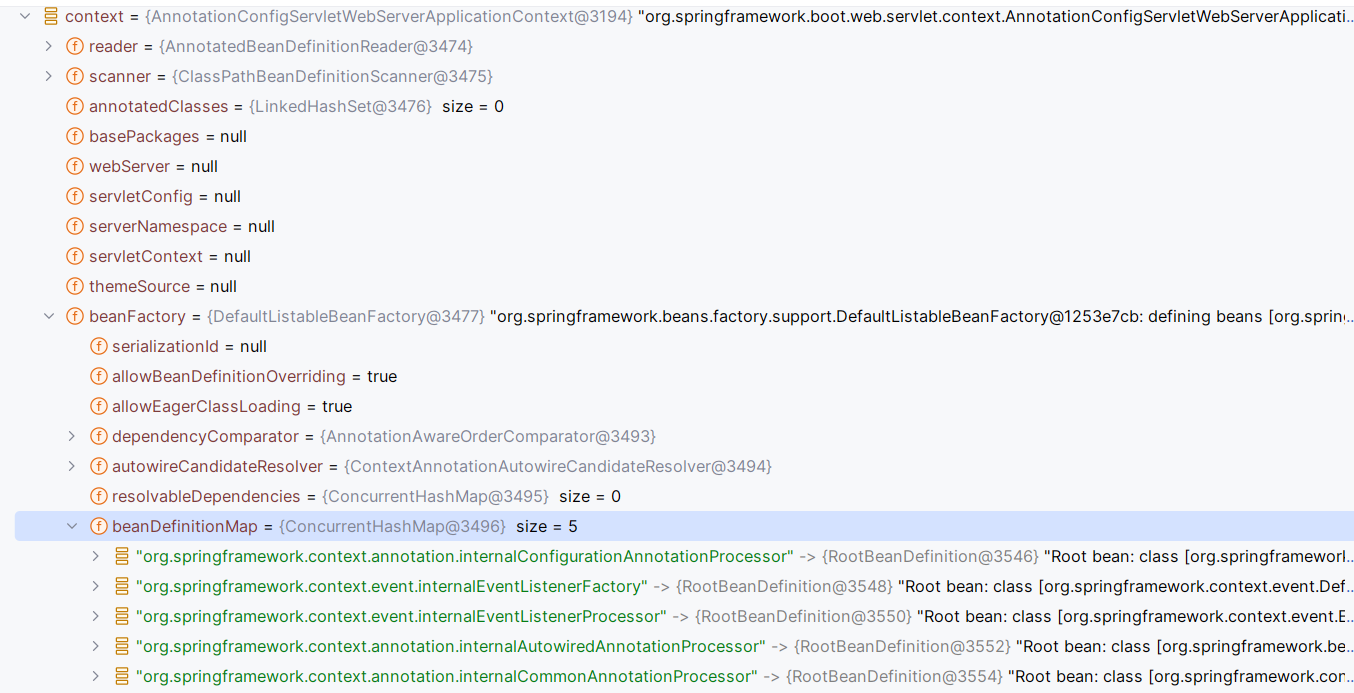
Task: Collapse the beanDefinitionMap node
Action: 71,526
